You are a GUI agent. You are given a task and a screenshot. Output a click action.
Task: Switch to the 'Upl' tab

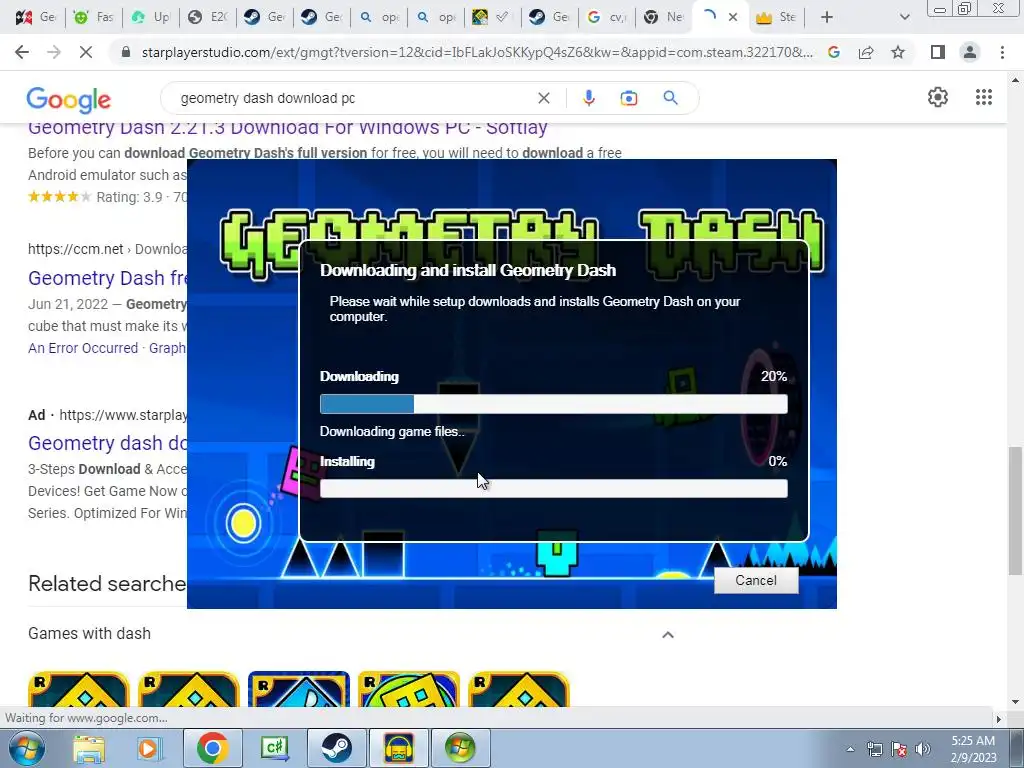point(150,17)
